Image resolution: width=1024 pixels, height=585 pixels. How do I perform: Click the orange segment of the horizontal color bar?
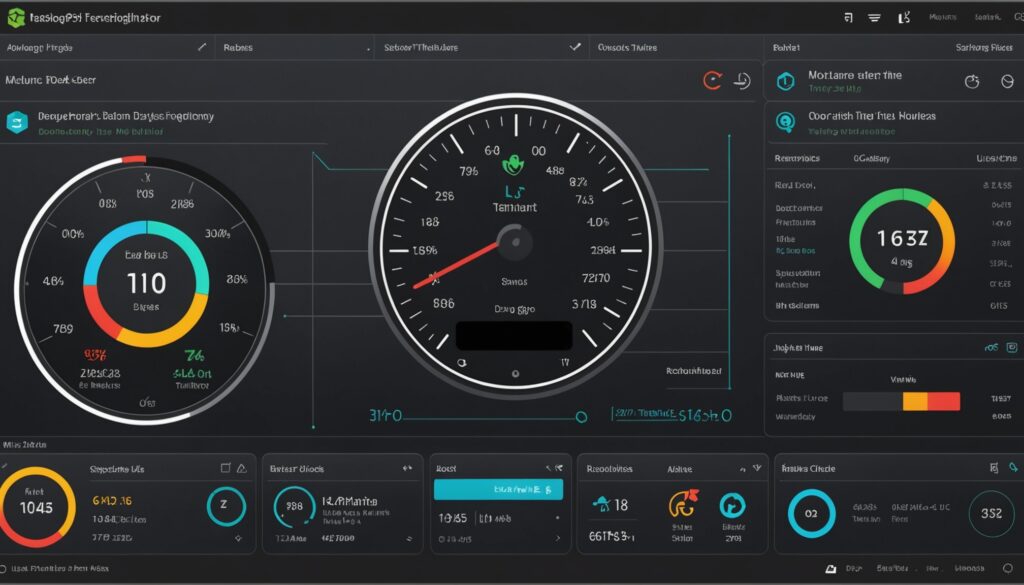click(x=916, y=401)
